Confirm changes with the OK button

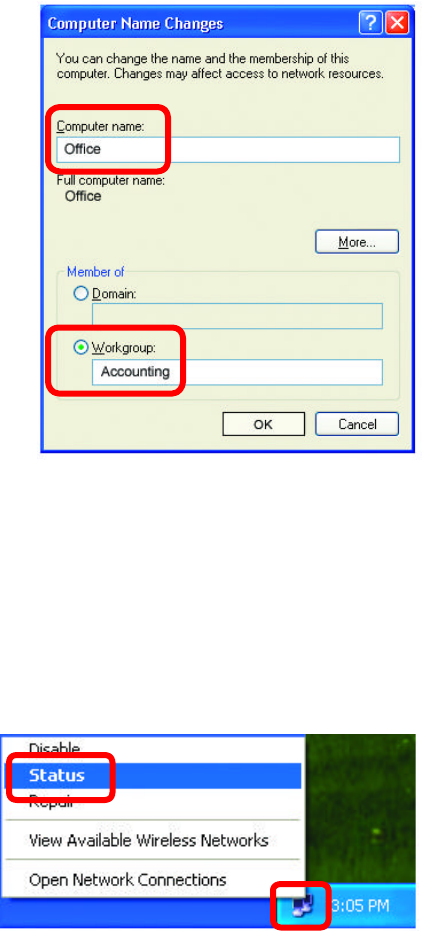click(x=263, y=425)
